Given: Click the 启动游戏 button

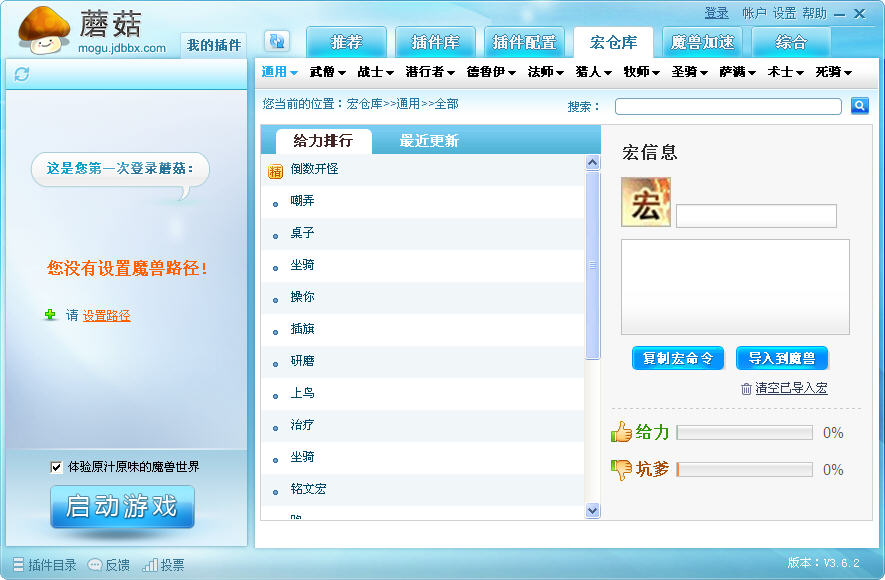Looking at the screenshot, I should click(x=122, y=507).
